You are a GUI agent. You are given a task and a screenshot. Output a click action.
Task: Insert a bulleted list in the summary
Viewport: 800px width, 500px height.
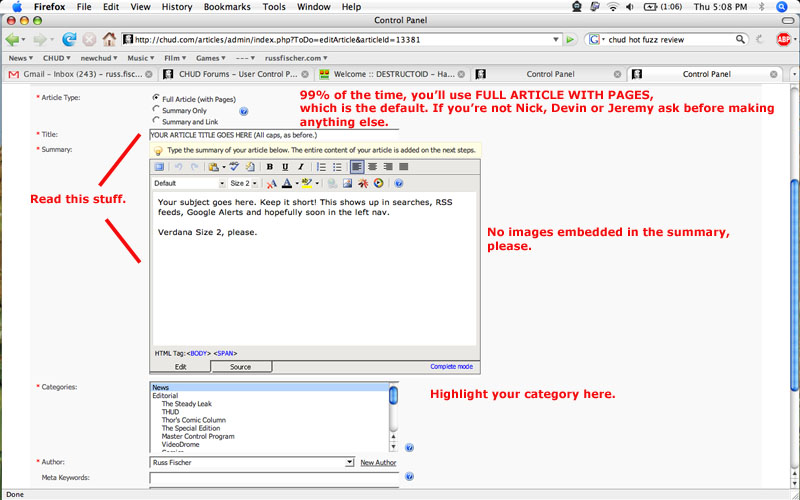[337, 167]
